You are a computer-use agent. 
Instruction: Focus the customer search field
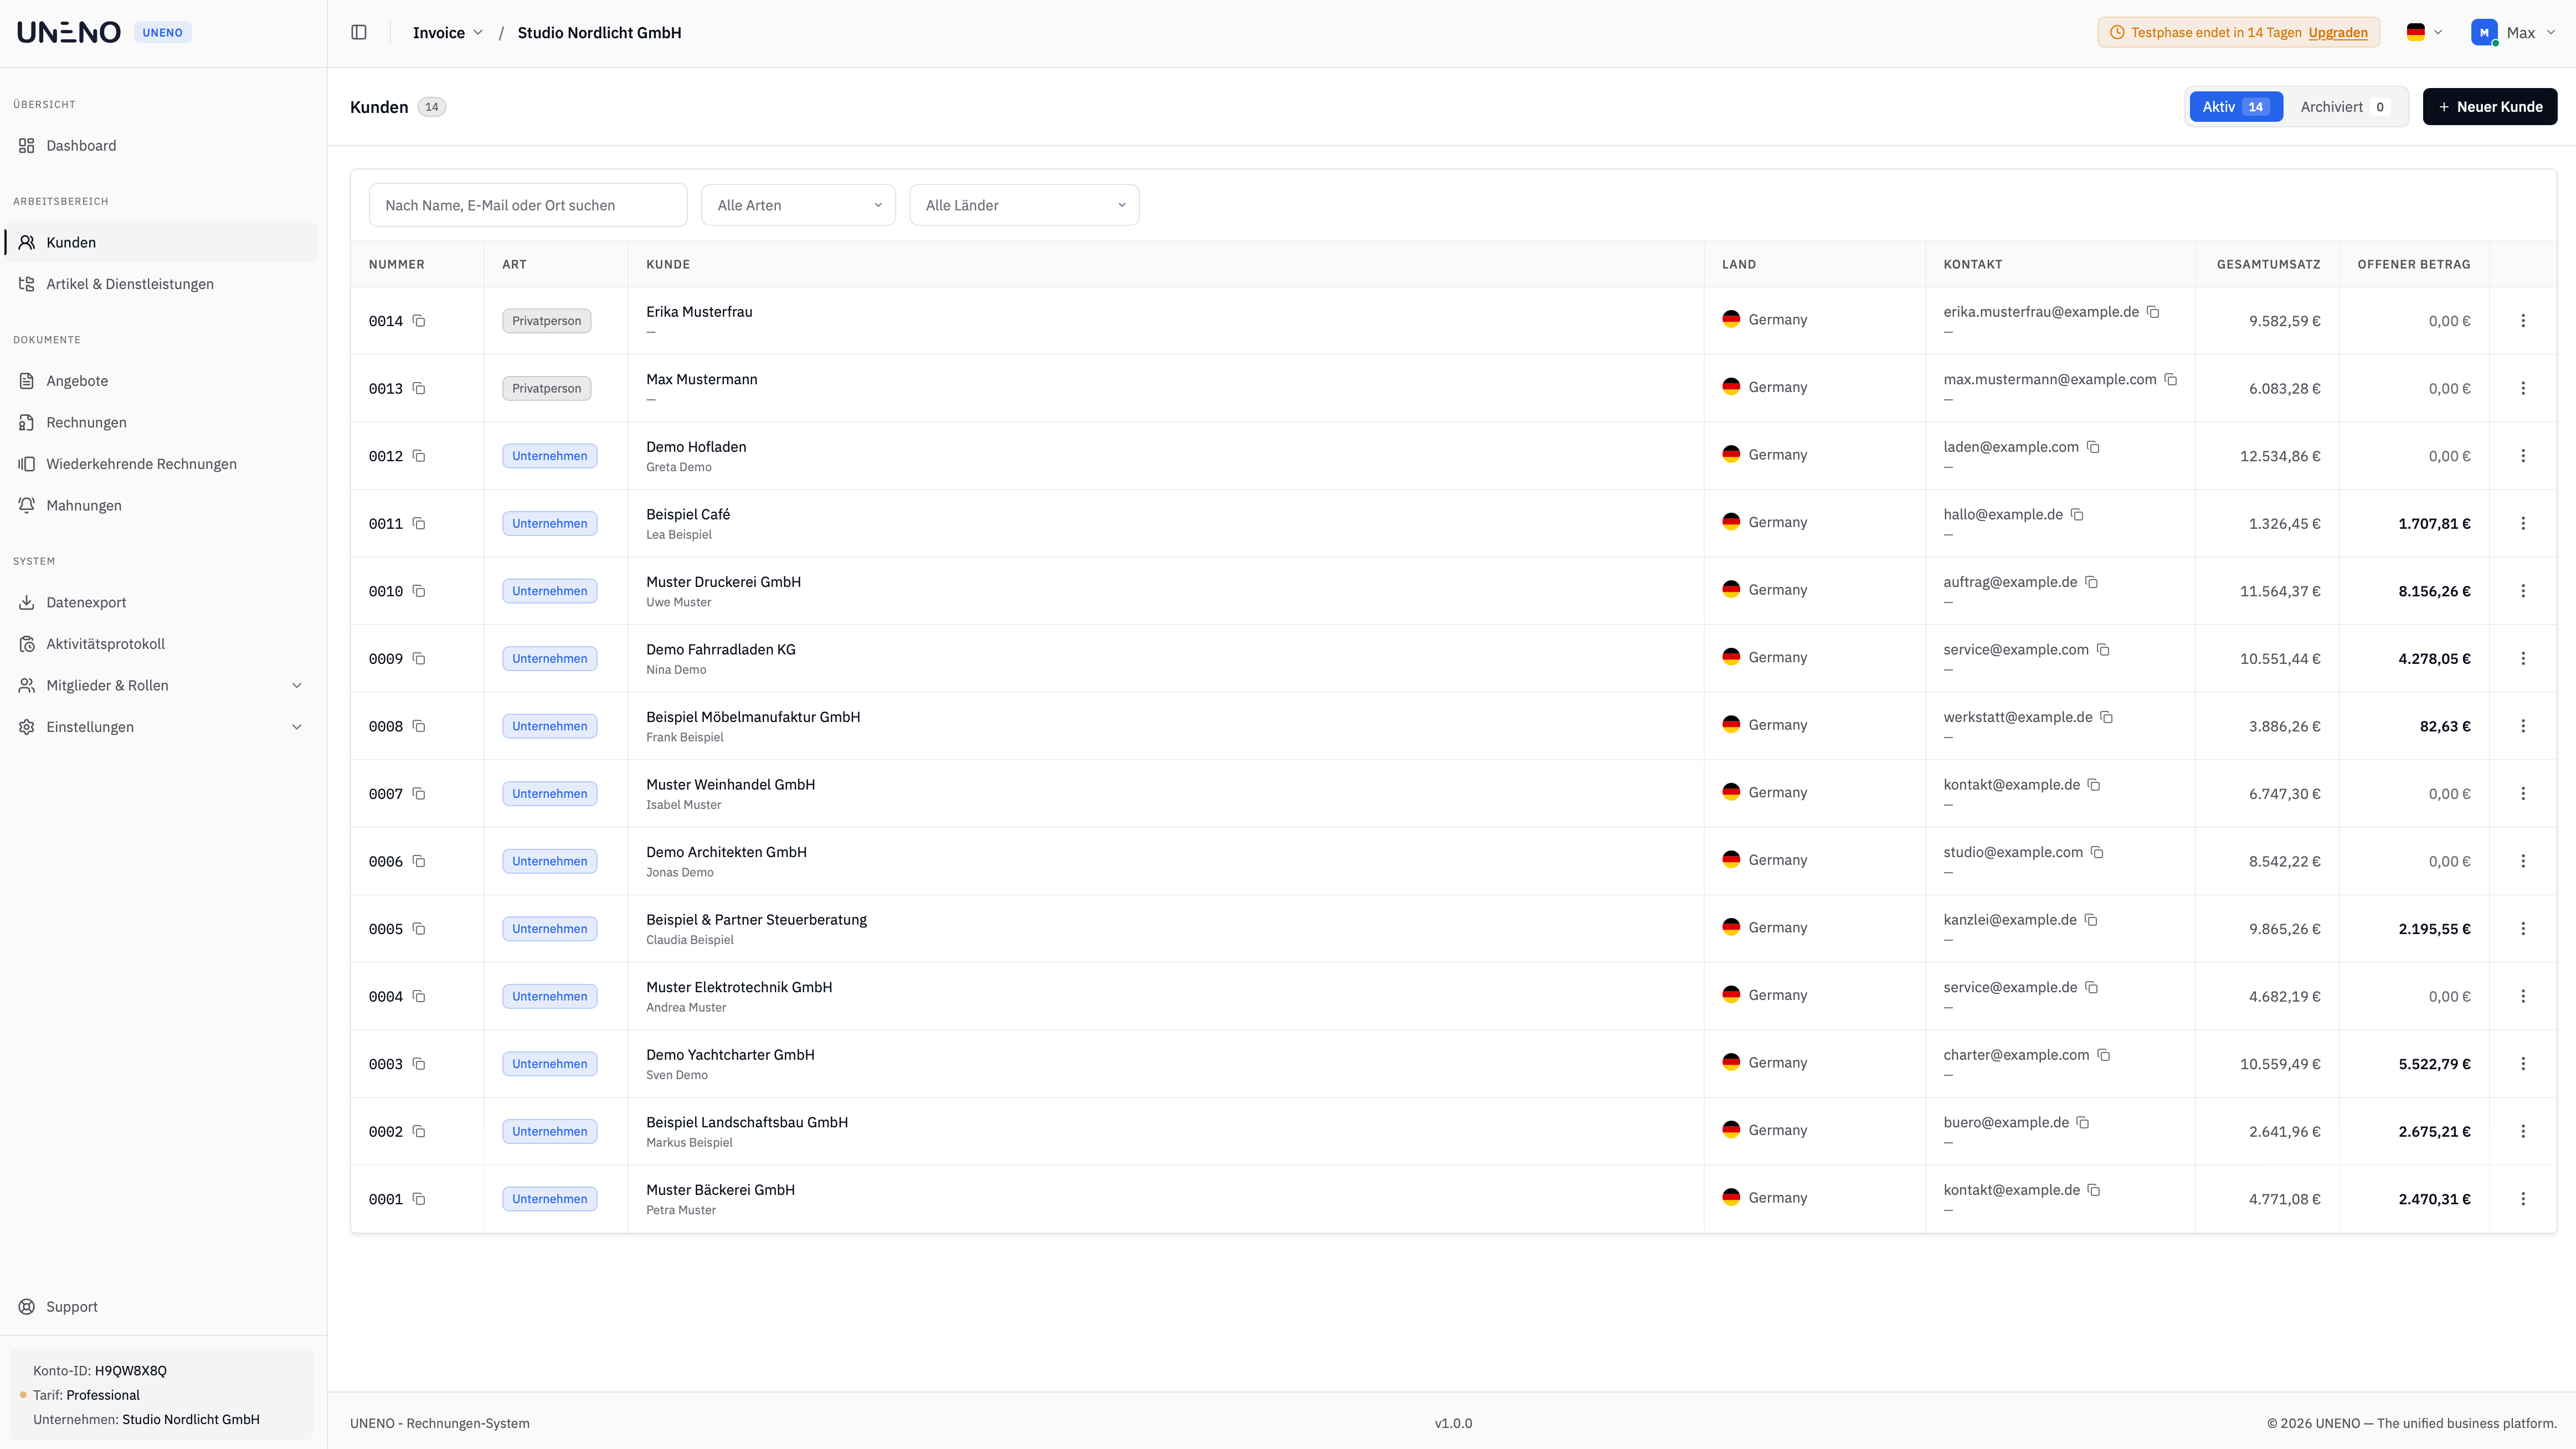click(x=528, y=205)
